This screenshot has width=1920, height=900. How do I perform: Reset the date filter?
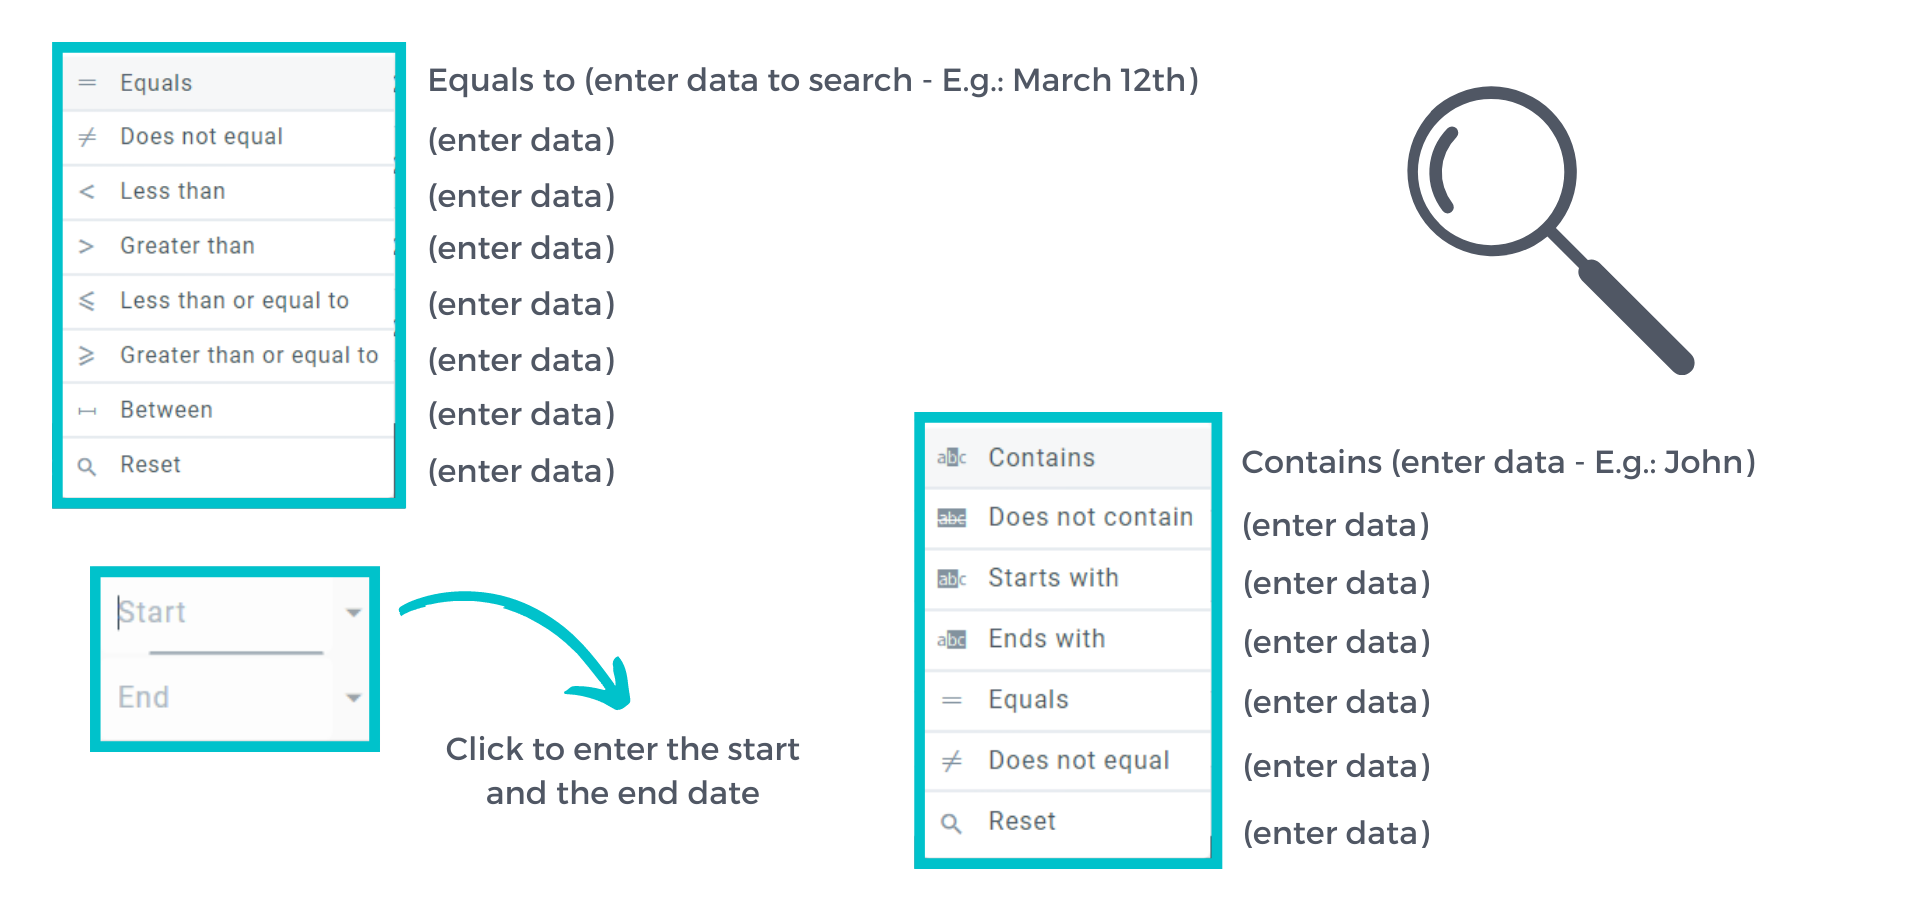150,465
